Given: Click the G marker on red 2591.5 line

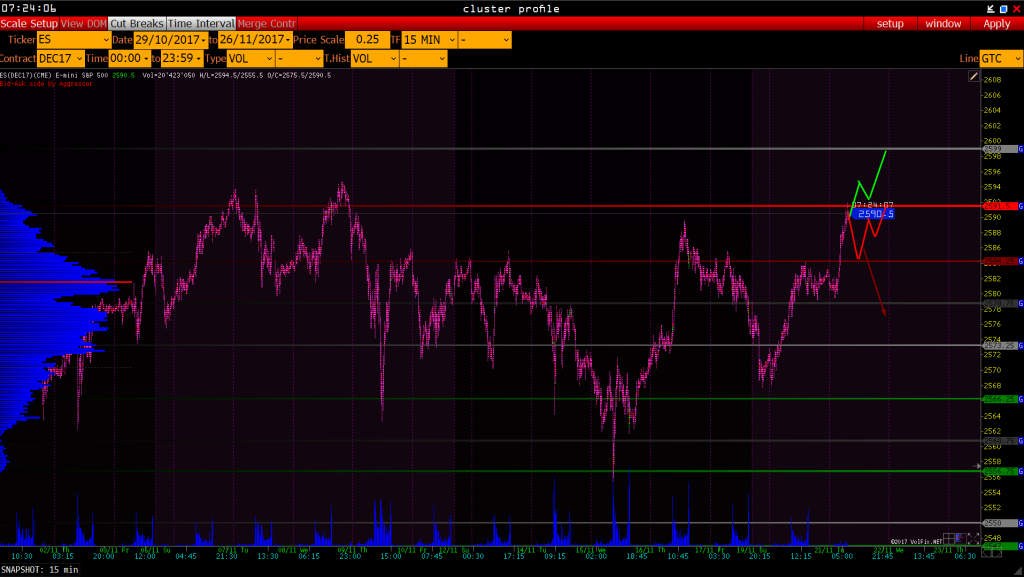Looking at the screenshot, I should point(1020,206).
